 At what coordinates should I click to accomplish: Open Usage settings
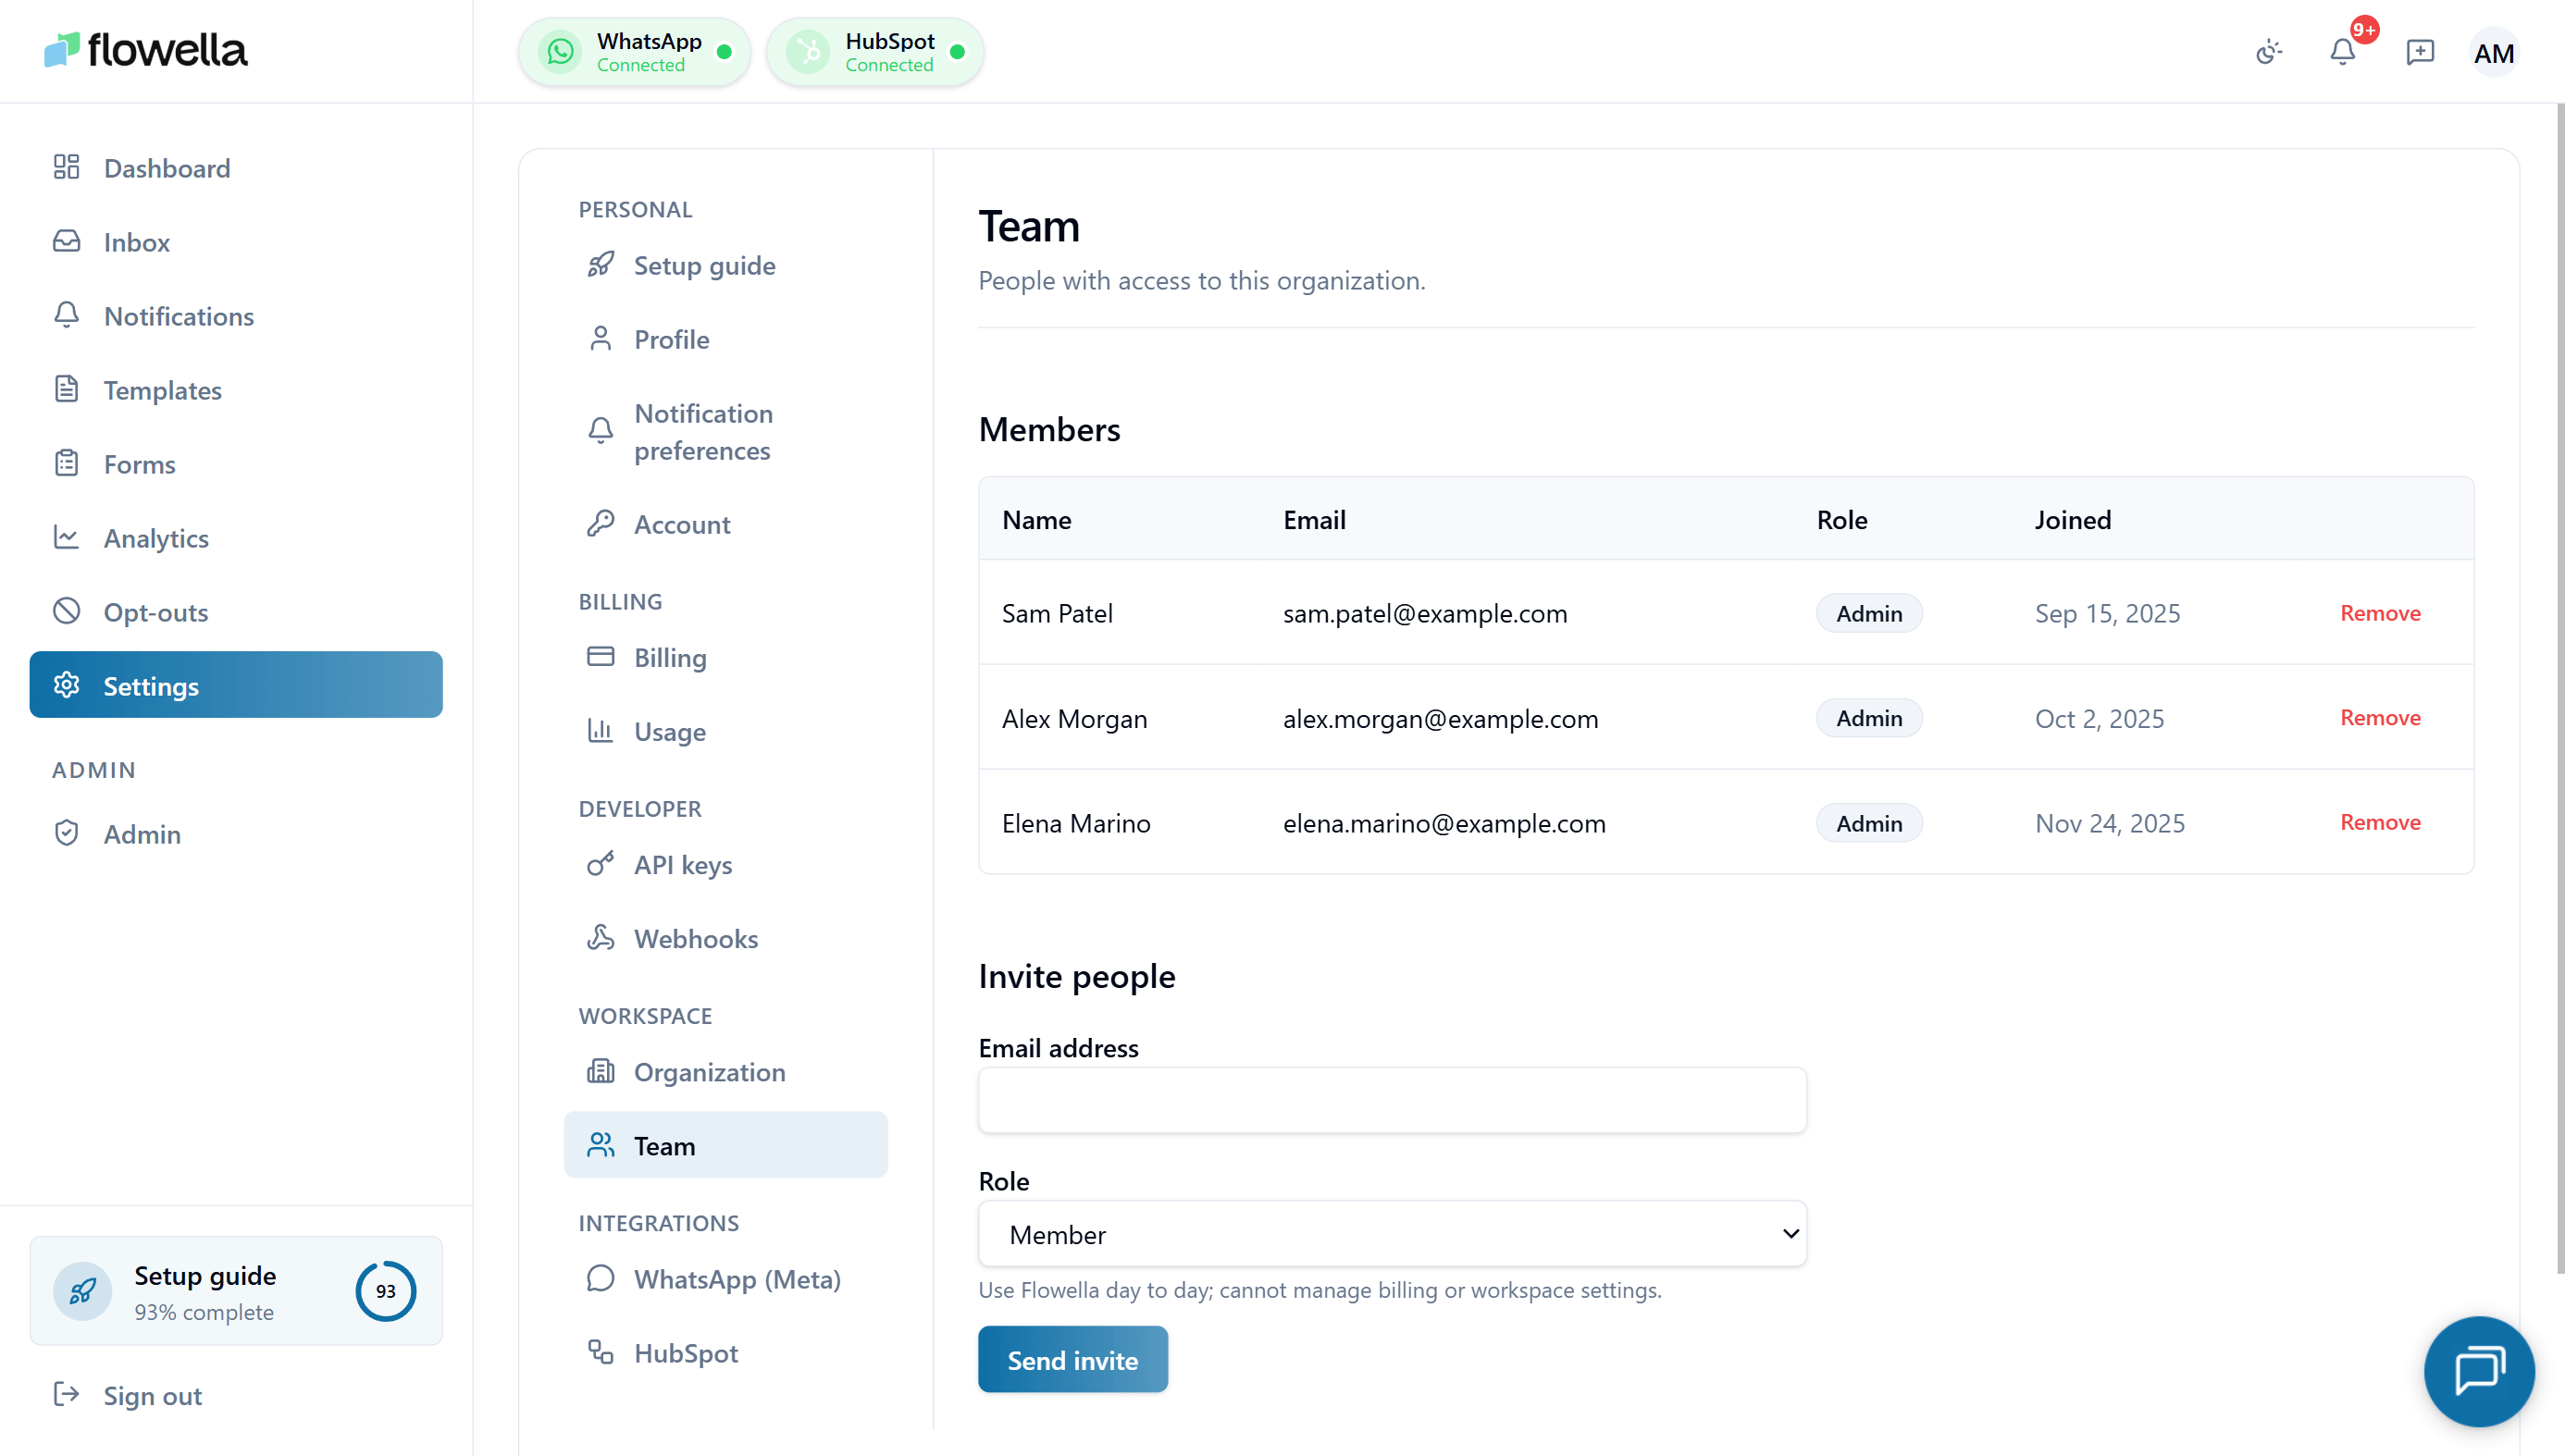click(x=725, y=731)
